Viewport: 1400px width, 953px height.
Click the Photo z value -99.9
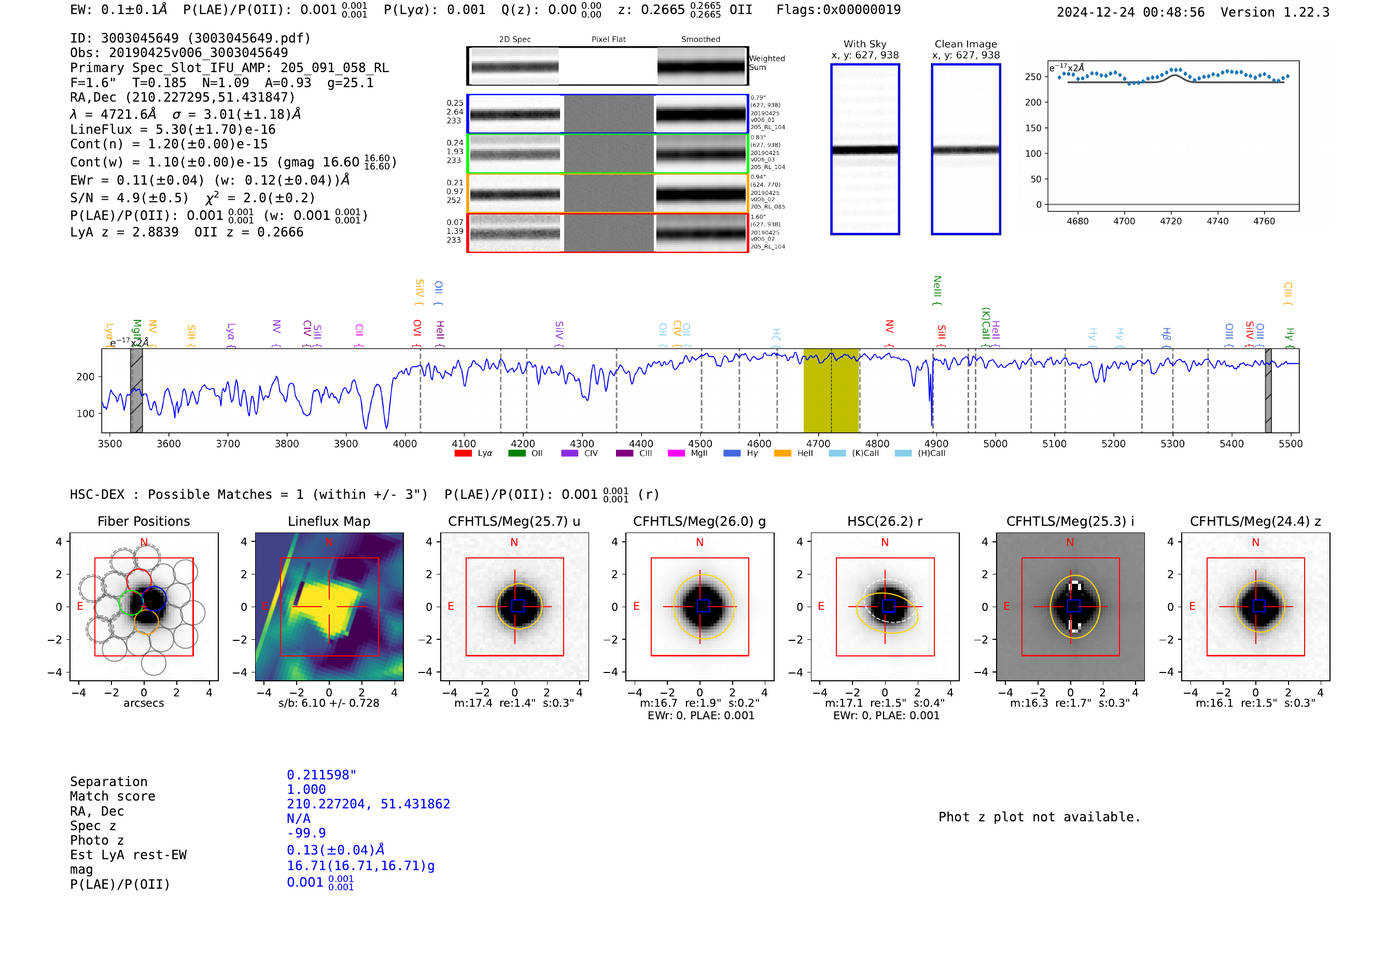pyautogui.click(x=306, y=833)
